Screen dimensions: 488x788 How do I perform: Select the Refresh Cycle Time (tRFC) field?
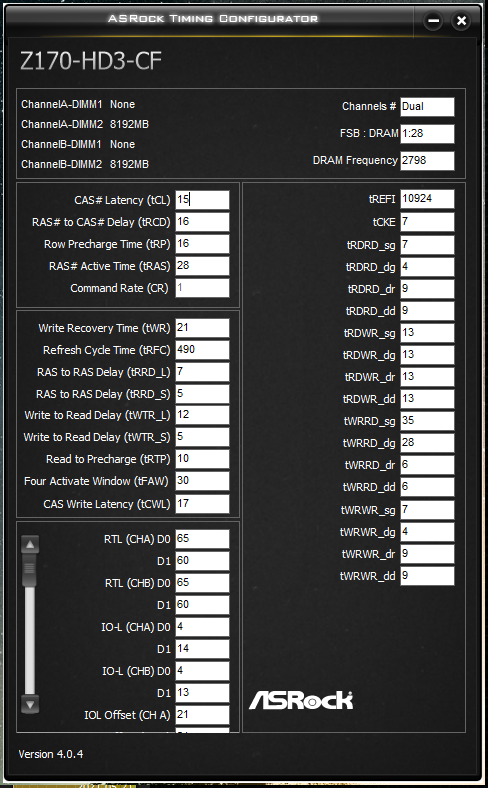[x=202, y=350]
